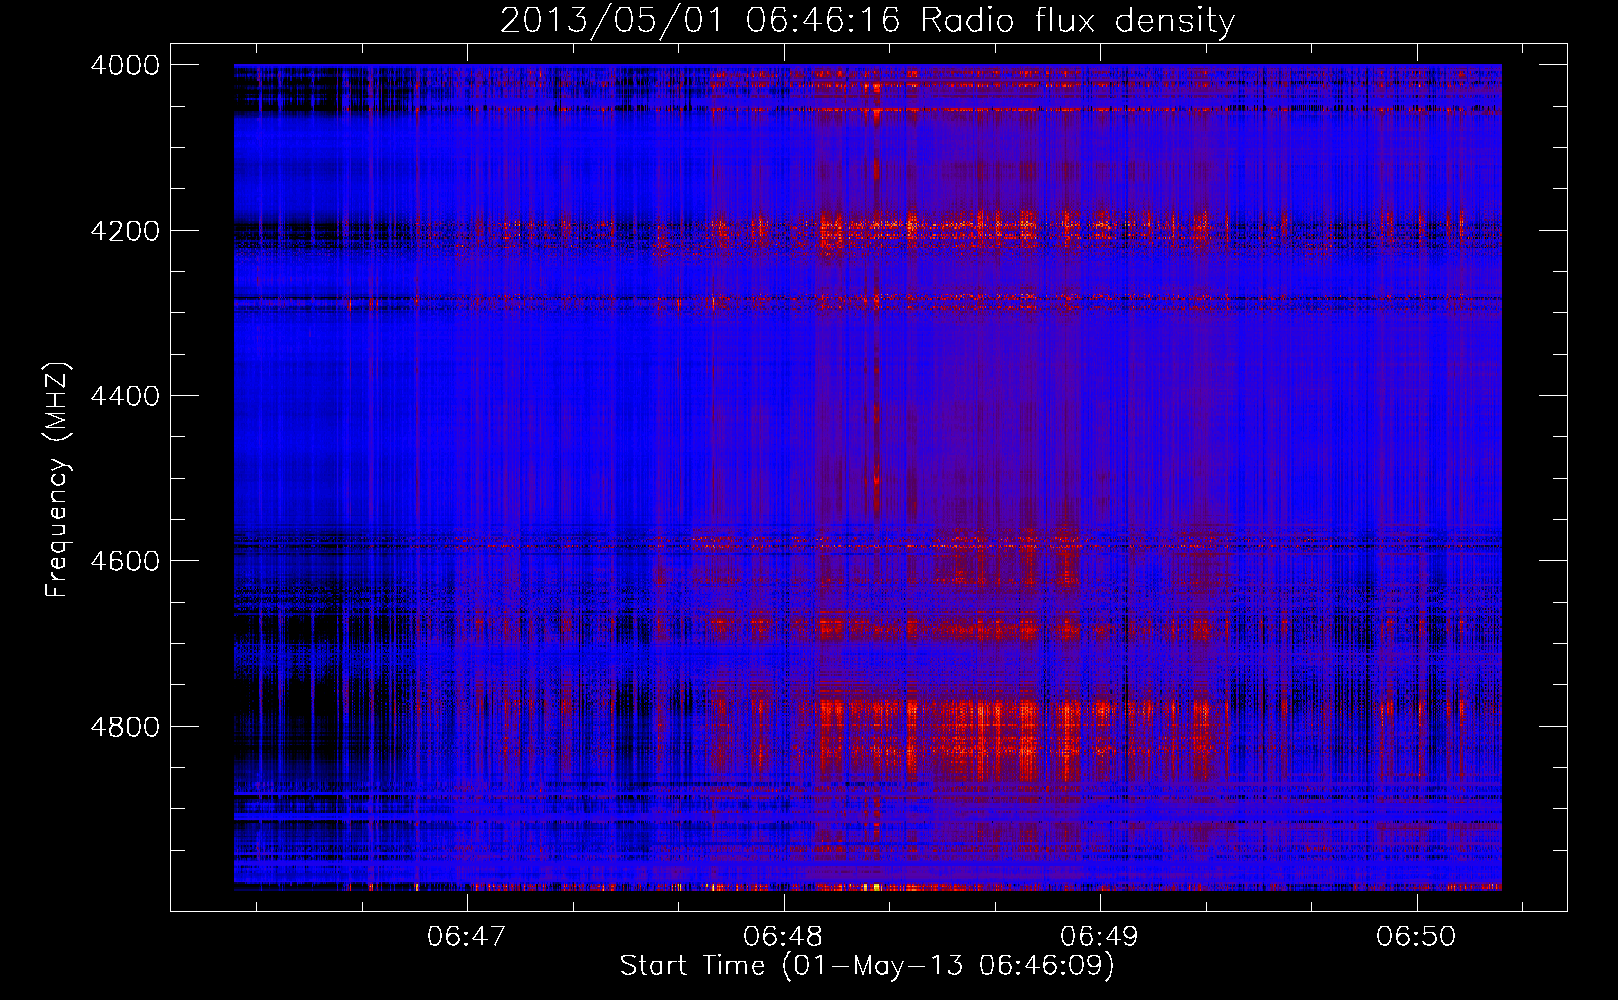Select the 4200 frequency tick label

click(125, 231)
